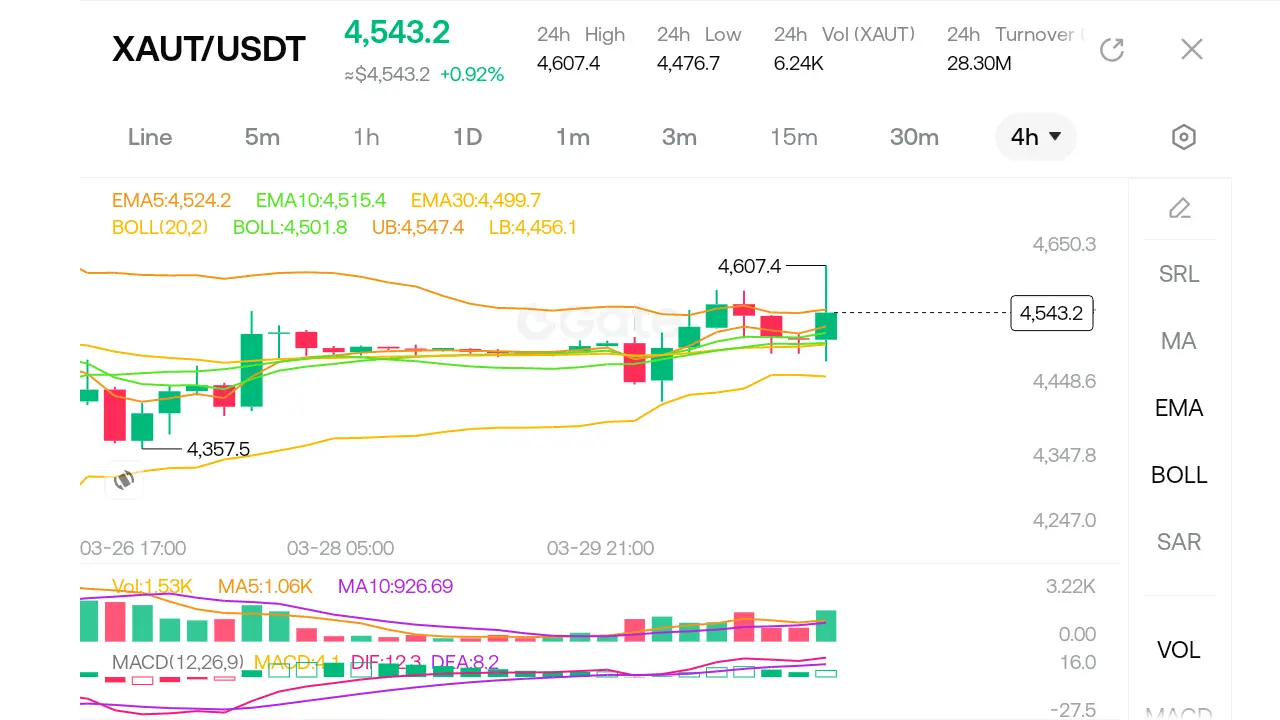Image resolution: width=1280 pixels, height=720 pixels.
Task: Click the LB:4,456.1 legend label
Action: [x=533, y=228]
